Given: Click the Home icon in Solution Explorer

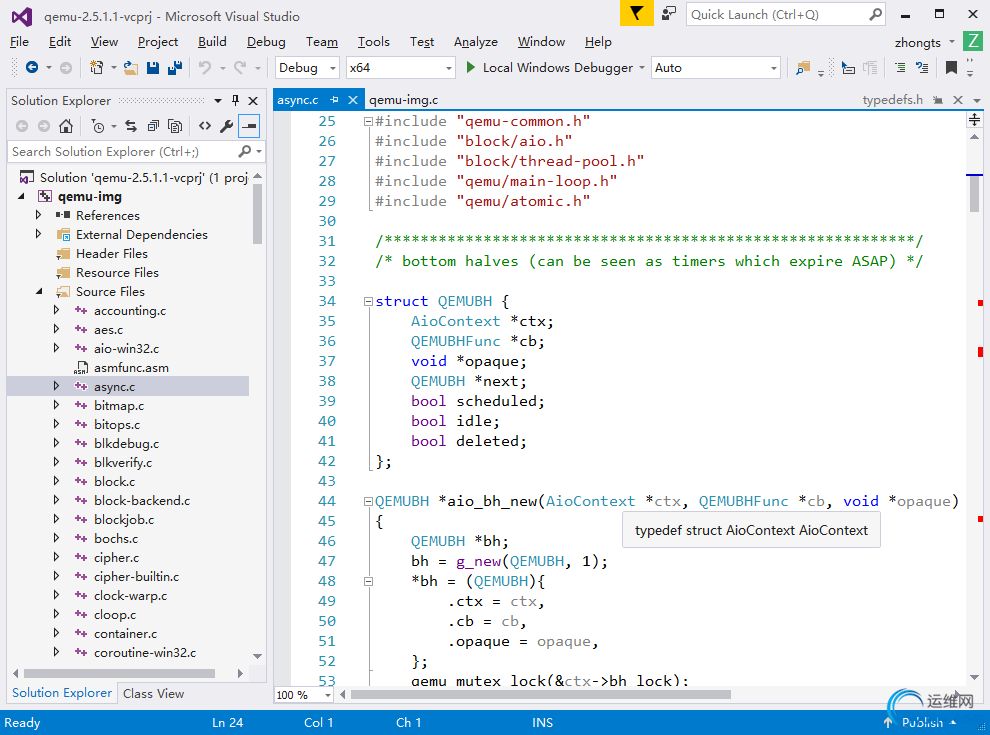Looking at the screenshot, I should pos(66,126).
